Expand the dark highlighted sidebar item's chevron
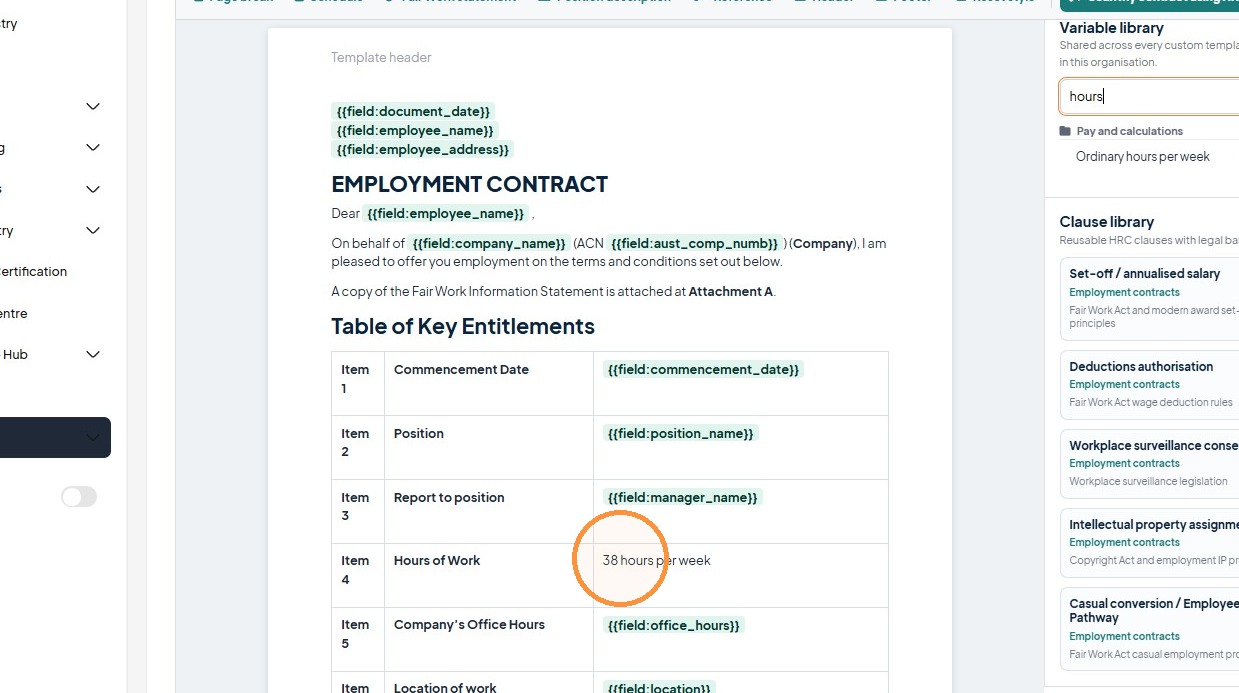 [x=93, y=437]
